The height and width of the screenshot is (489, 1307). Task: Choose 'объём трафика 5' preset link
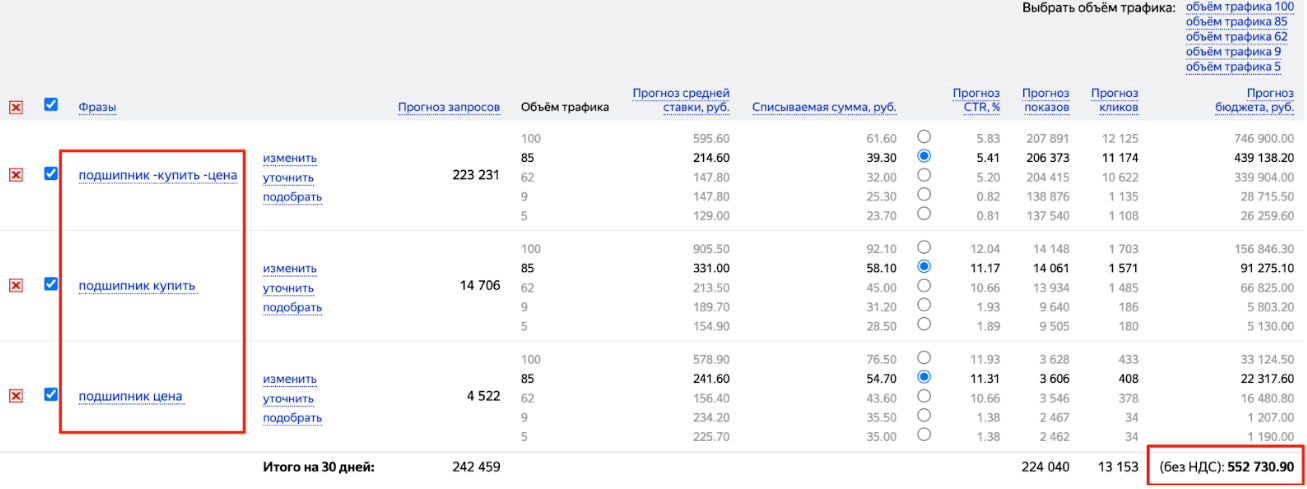pyautogui.click(x=1231, y=67)
